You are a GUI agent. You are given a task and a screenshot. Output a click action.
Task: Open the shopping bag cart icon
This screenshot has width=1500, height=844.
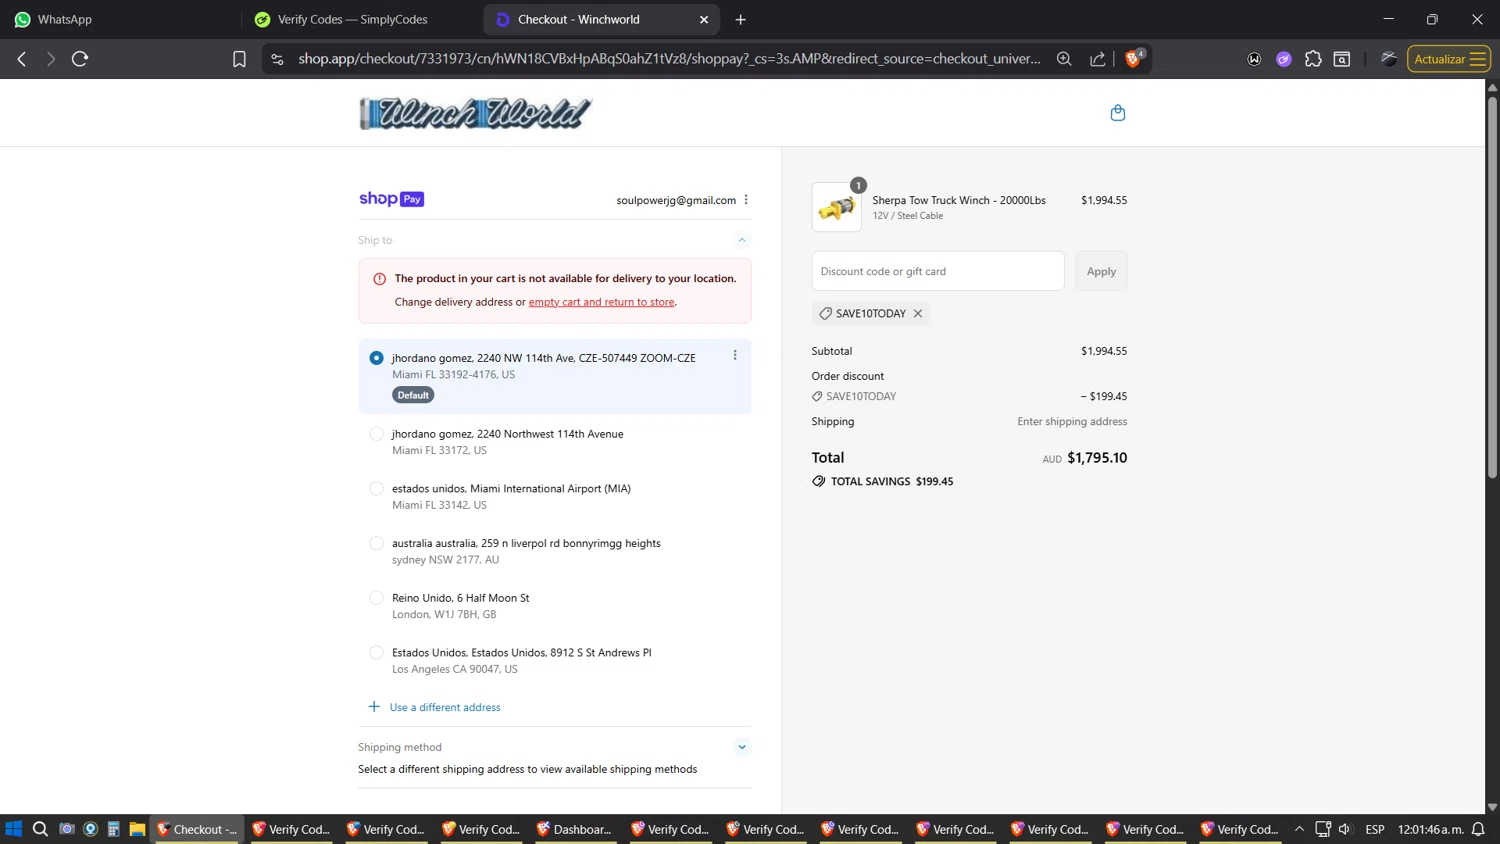pos(1118,113)
